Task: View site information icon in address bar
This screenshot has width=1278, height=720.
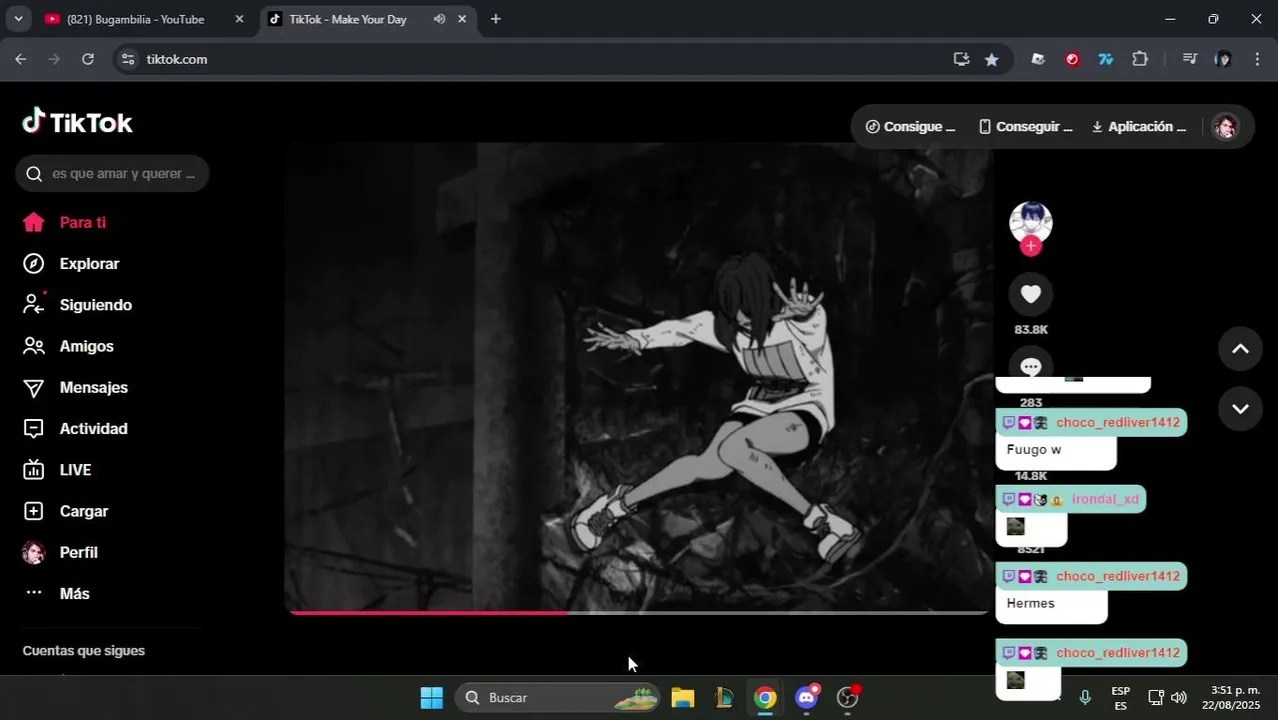Action: click(127, 59)
